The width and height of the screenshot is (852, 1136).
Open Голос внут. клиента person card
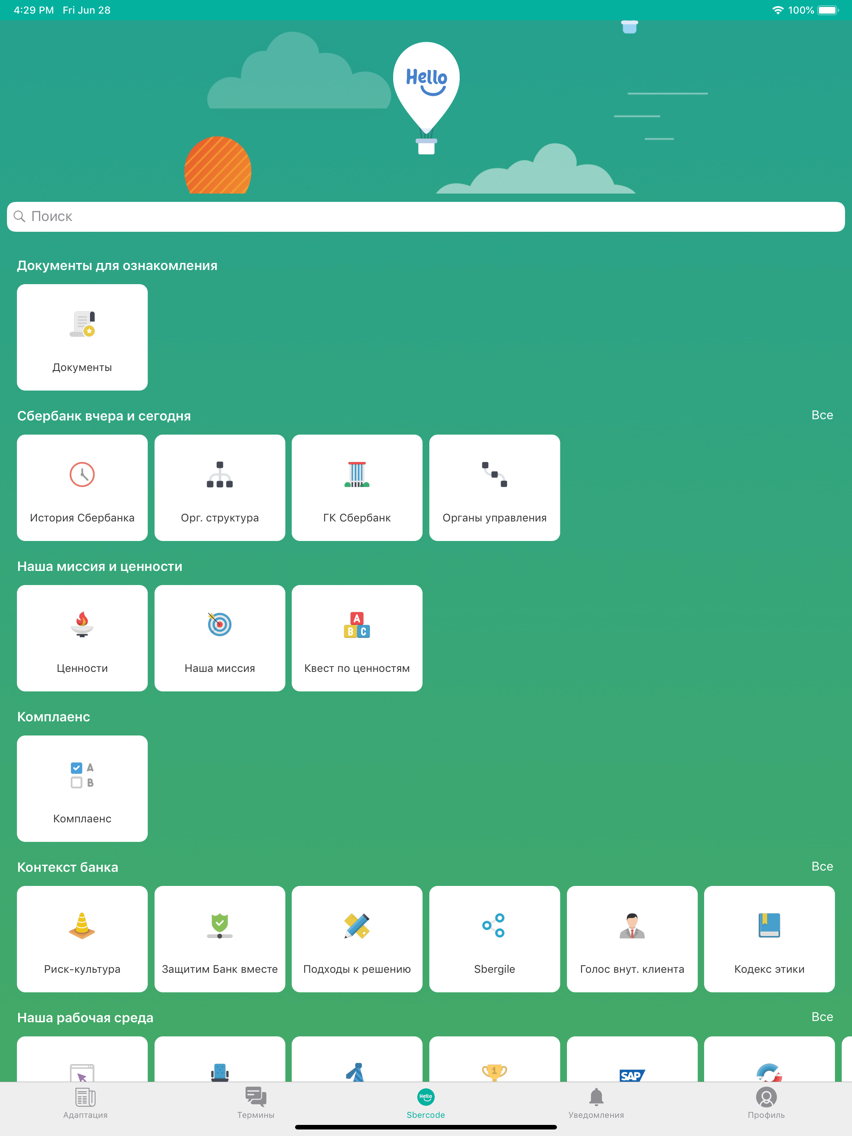coord(632,939)
